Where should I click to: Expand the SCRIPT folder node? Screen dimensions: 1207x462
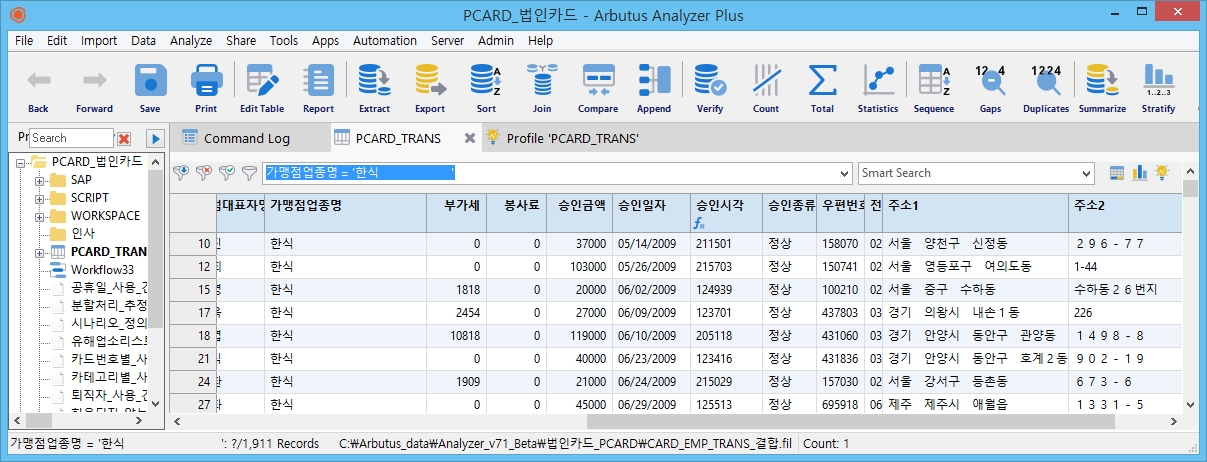pos(39,198)
